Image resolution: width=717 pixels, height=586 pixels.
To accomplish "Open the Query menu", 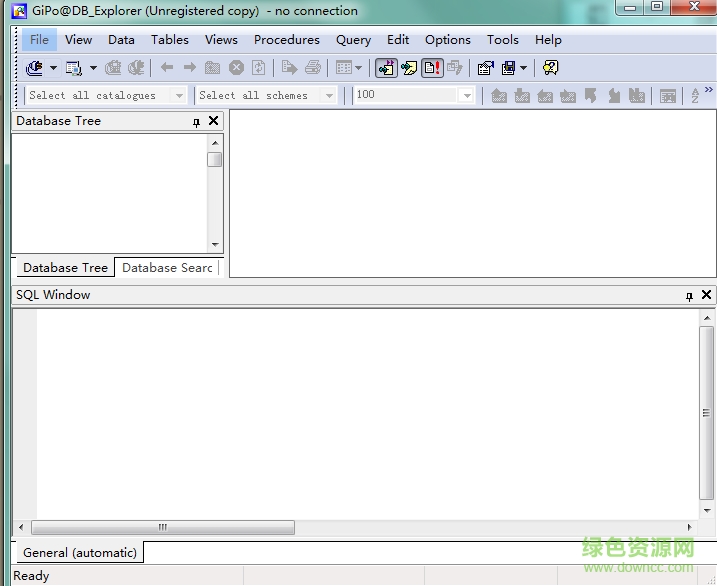I will point(353,40).
